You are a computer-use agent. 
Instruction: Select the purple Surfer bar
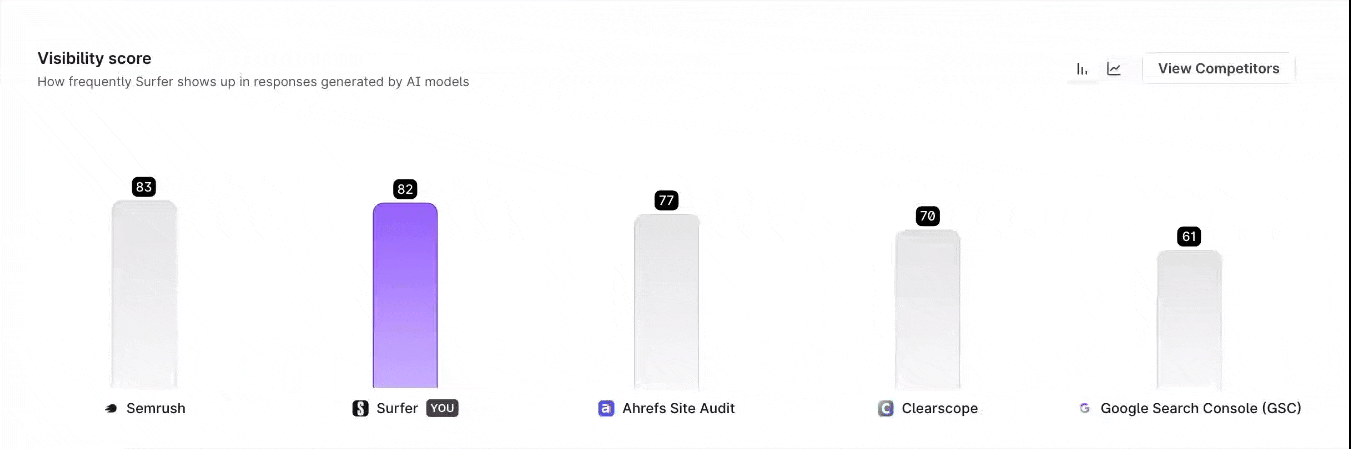[x=405, y=295]
